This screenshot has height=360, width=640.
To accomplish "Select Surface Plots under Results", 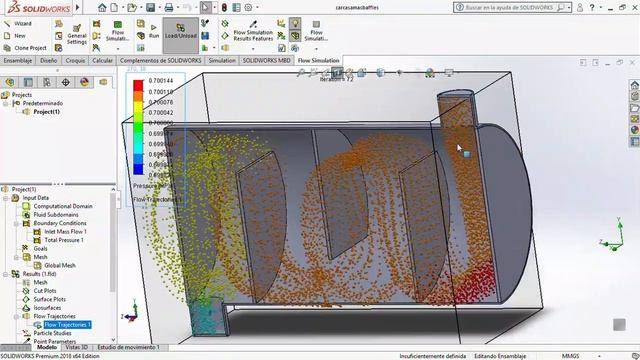I will pos(49,299).
